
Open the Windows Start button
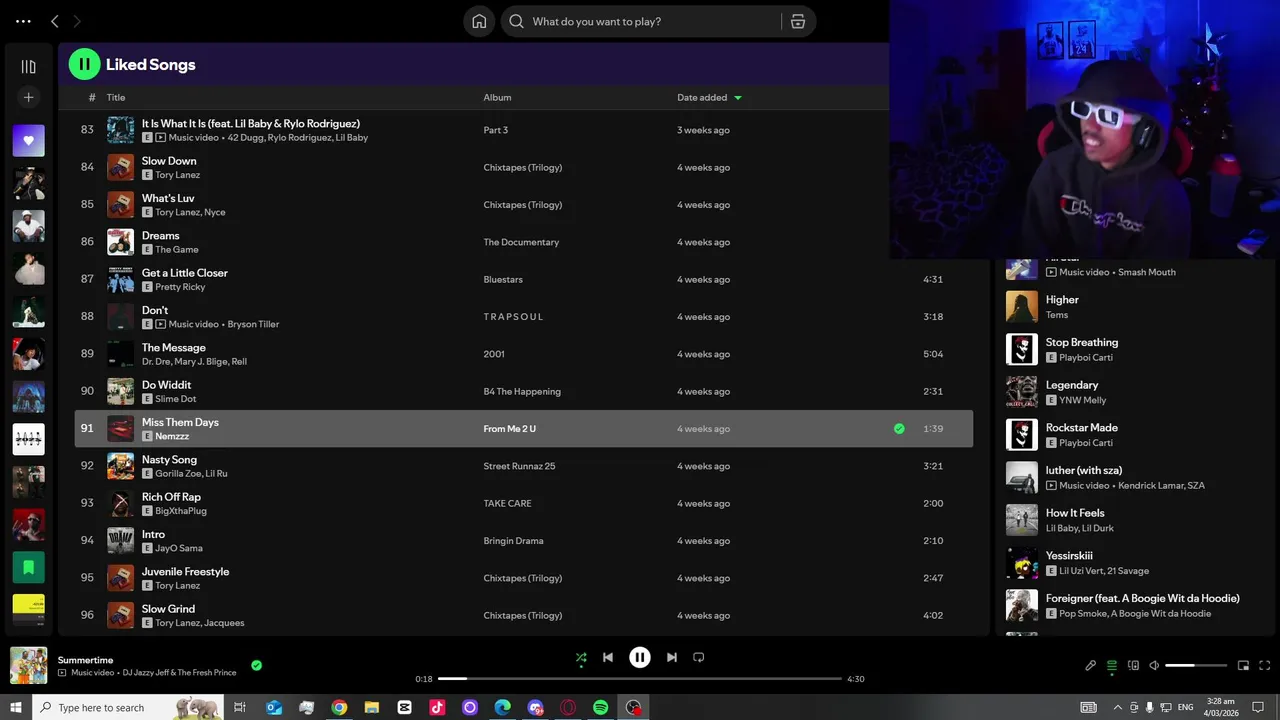click(x=16, y=707)
